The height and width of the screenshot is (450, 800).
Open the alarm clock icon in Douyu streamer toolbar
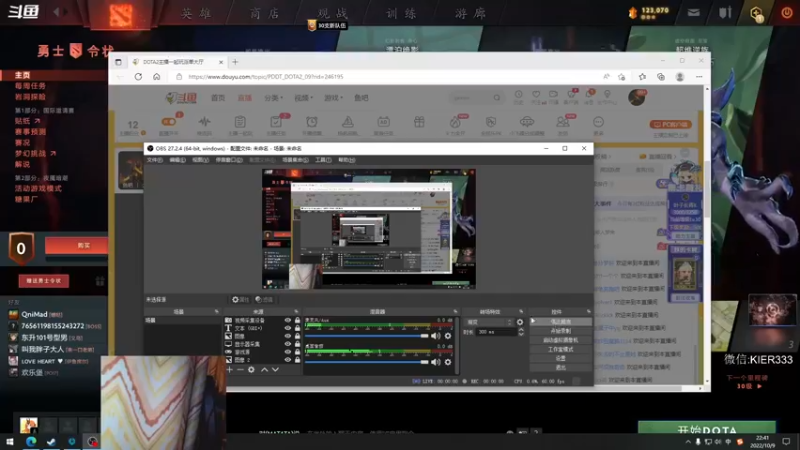pos(312,122)
